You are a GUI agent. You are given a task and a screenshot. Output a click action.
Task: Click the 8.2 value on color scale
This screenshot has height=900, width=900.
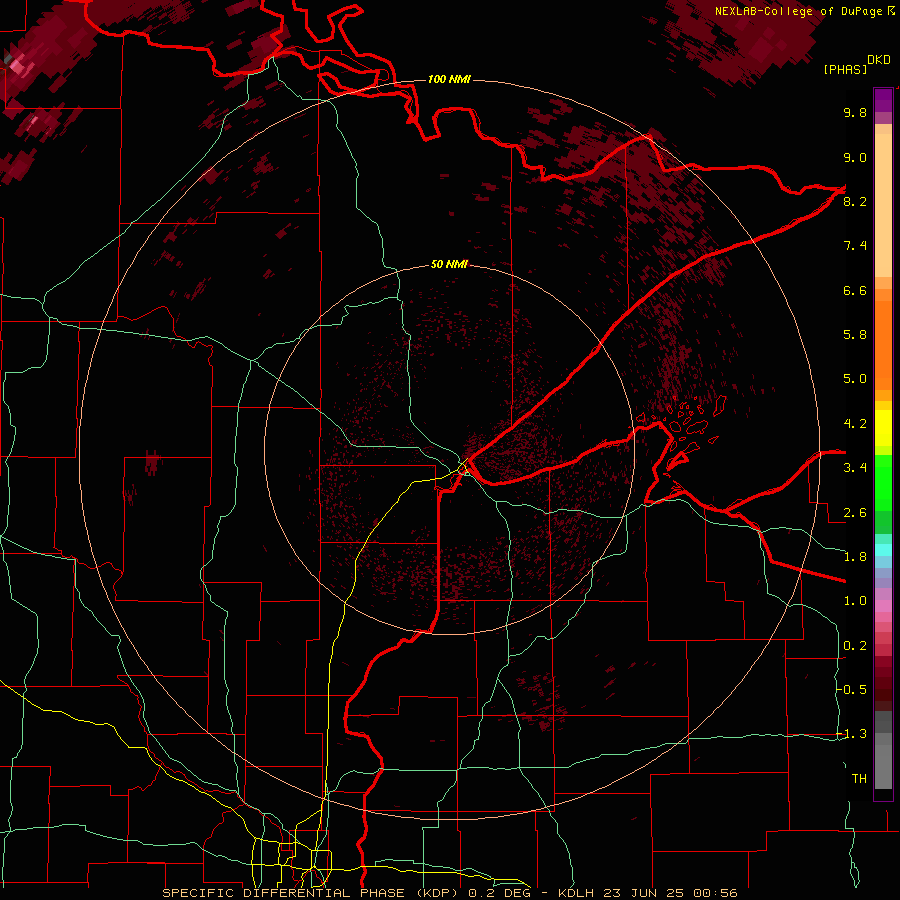(x=855, y=201)
